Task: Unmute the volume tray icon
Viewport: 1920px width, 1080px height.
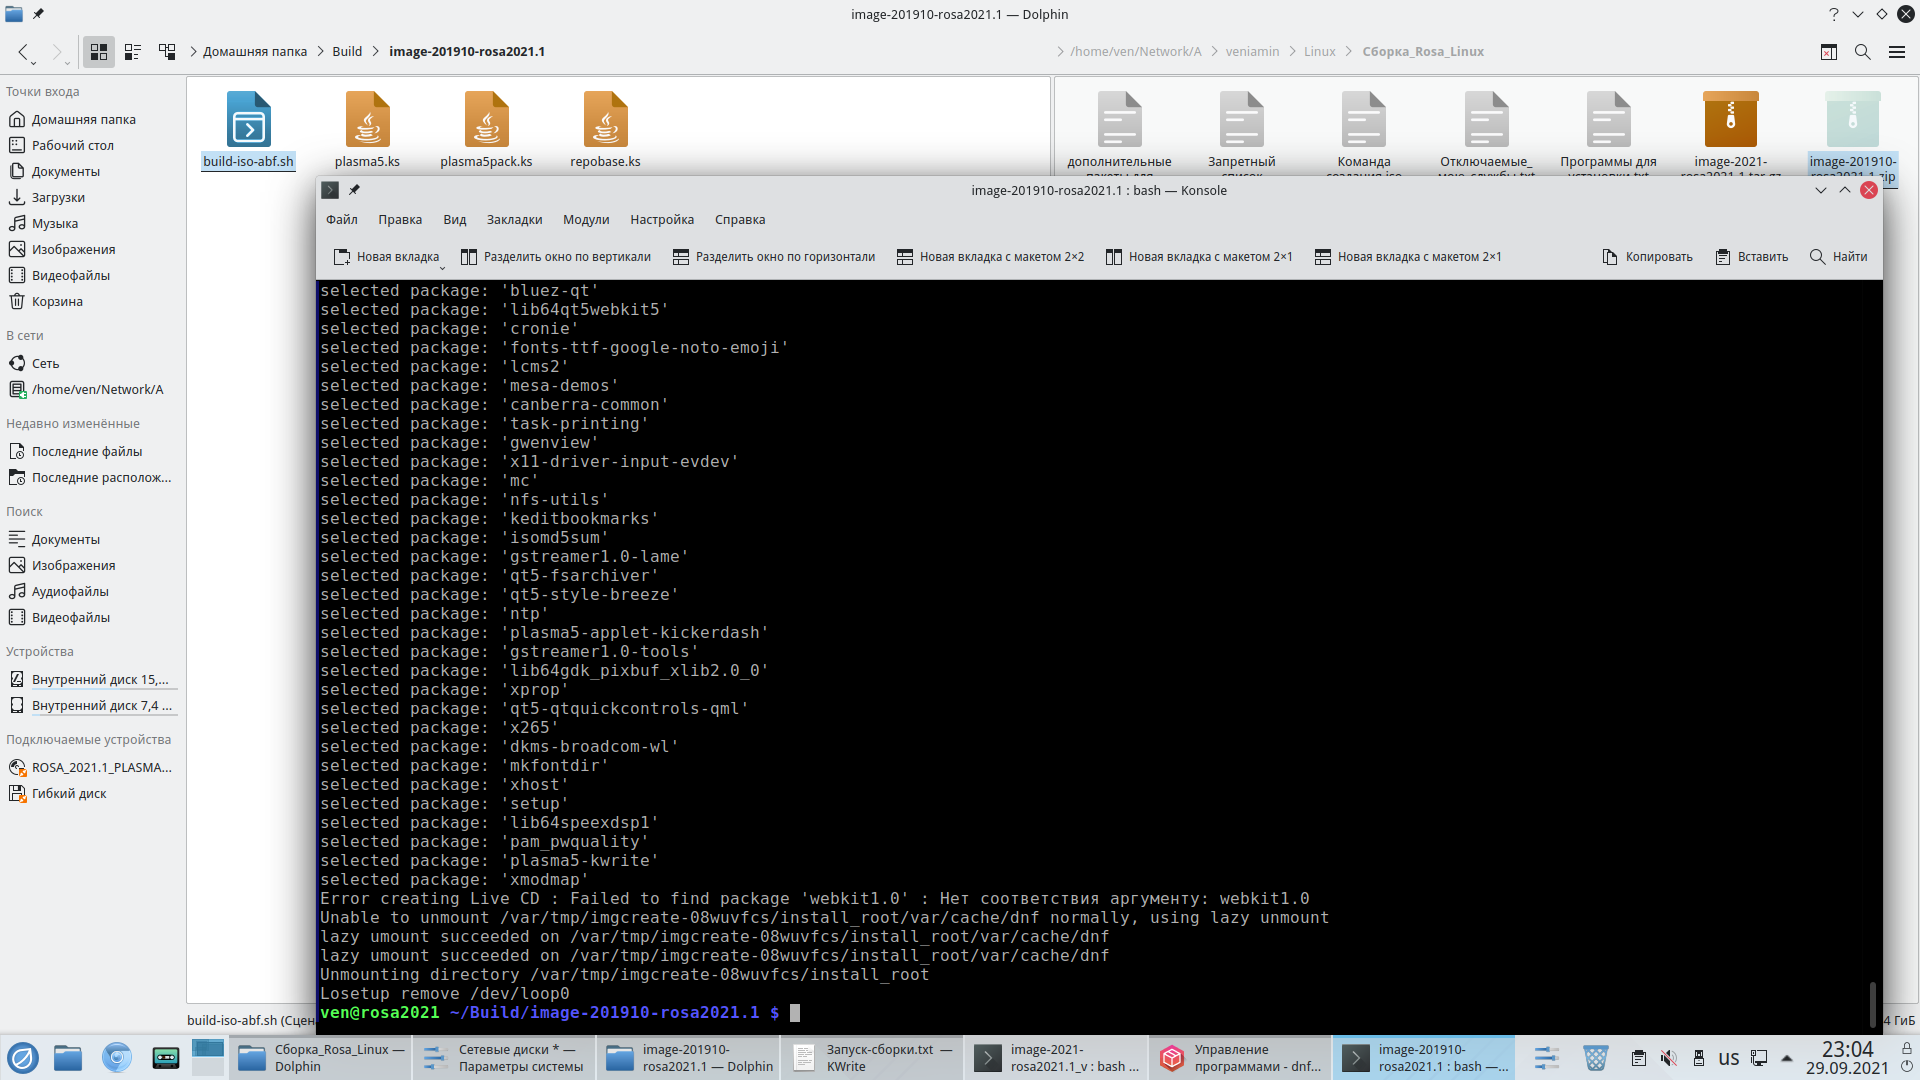Action: (1668, 1058)
